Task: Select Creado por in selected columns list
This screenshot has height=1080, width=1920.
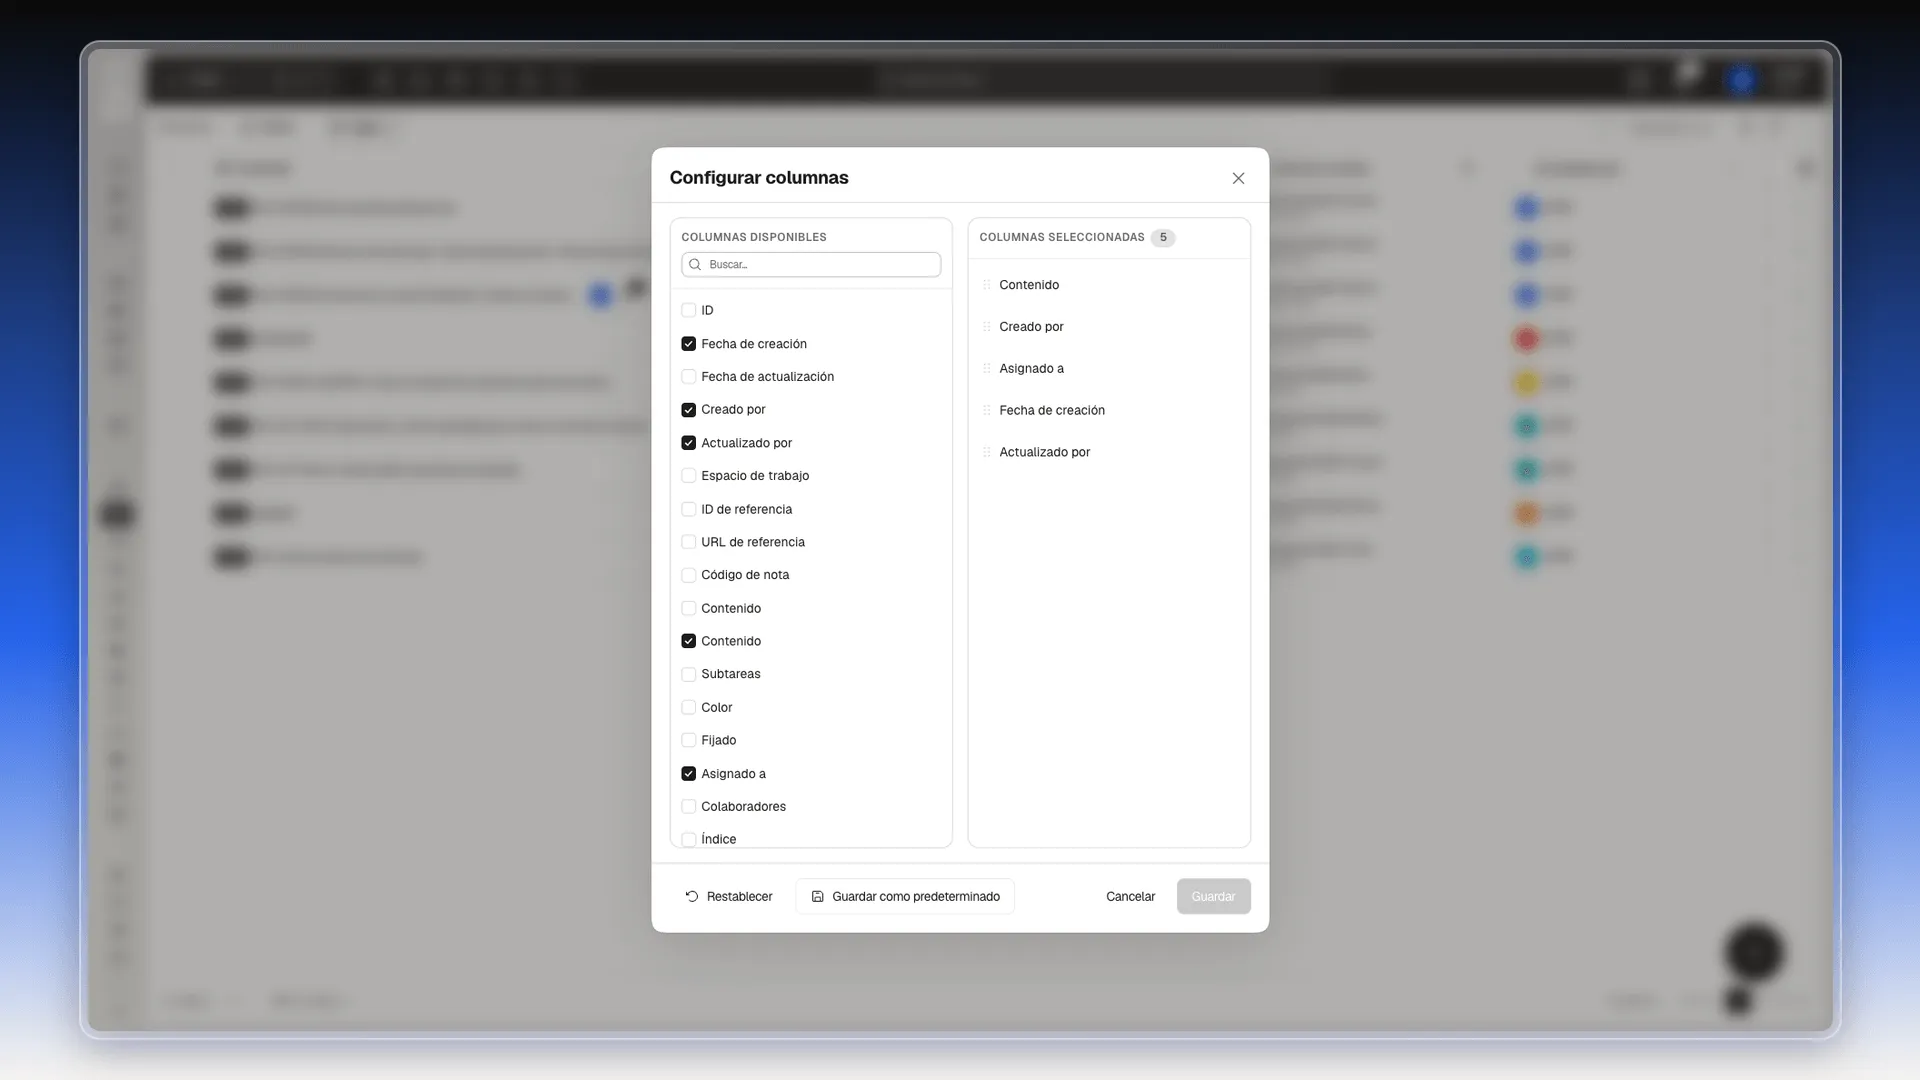Action: point(1109,327)
